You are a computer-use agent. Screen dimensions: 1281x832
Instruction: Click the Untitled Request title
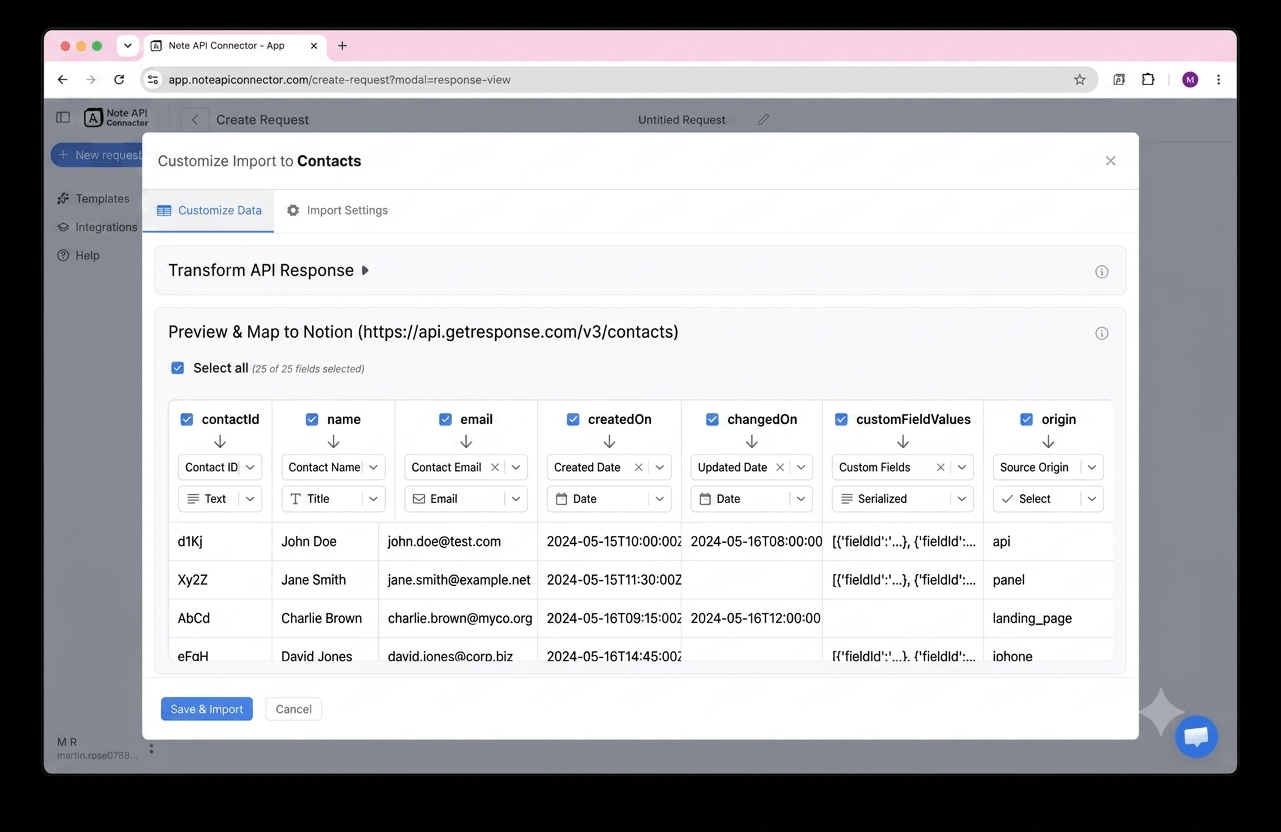682,120
